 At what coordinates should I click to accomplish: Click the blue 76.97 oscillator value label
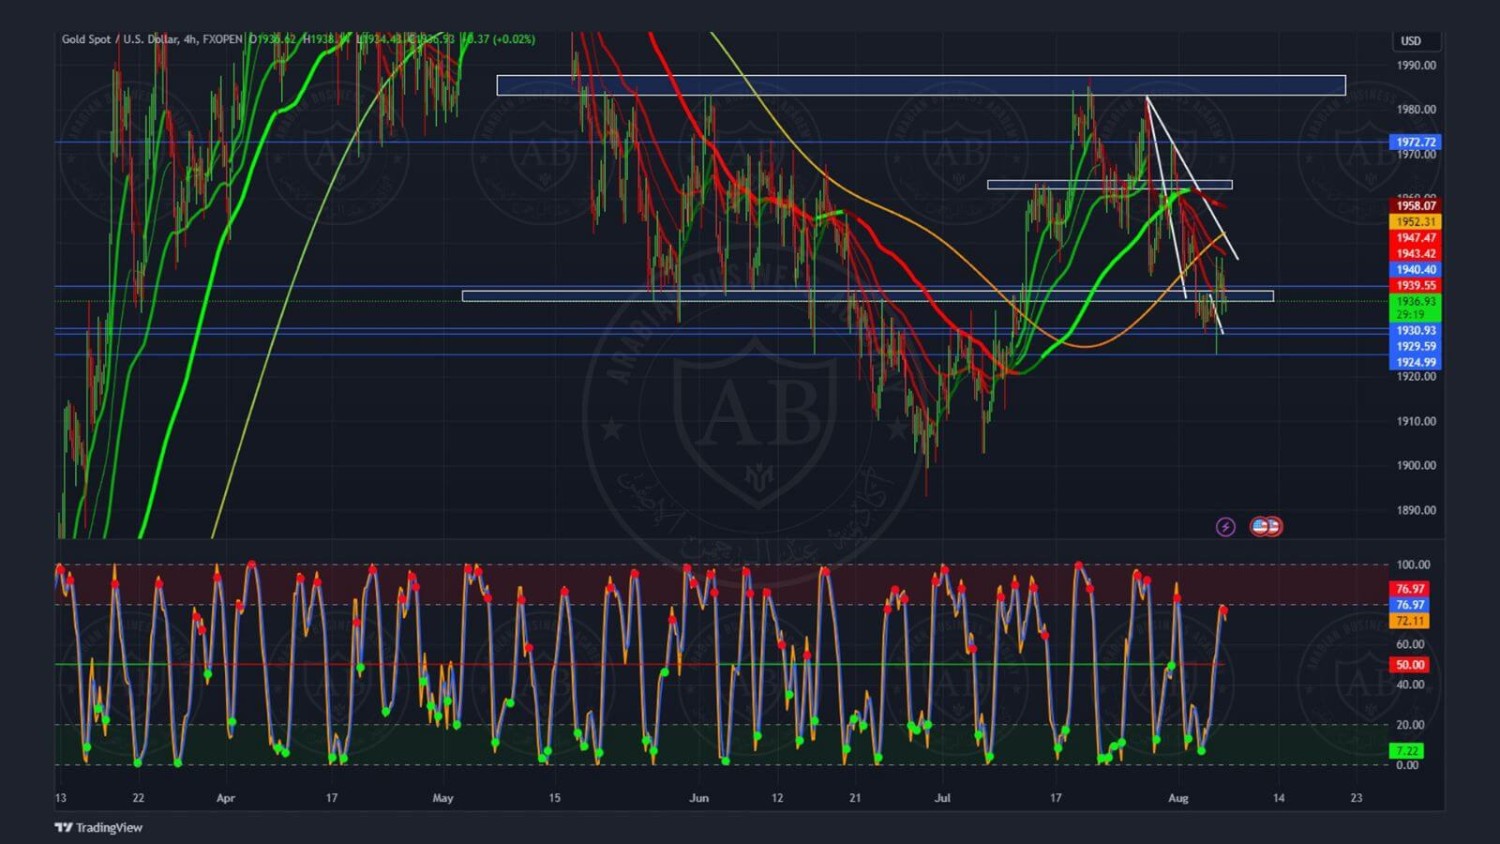click(1410, 605)
